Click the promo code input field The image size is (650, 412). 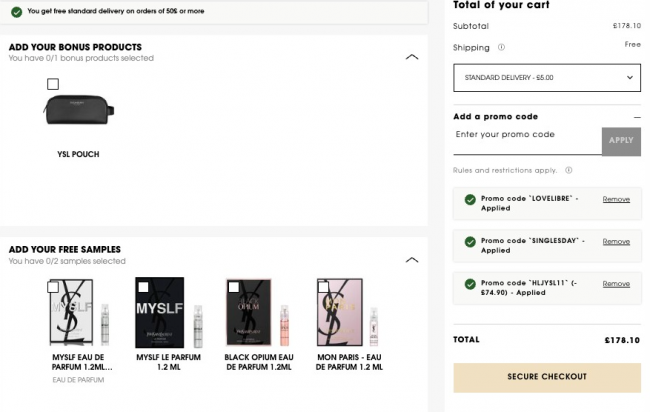tap(526, 135)
